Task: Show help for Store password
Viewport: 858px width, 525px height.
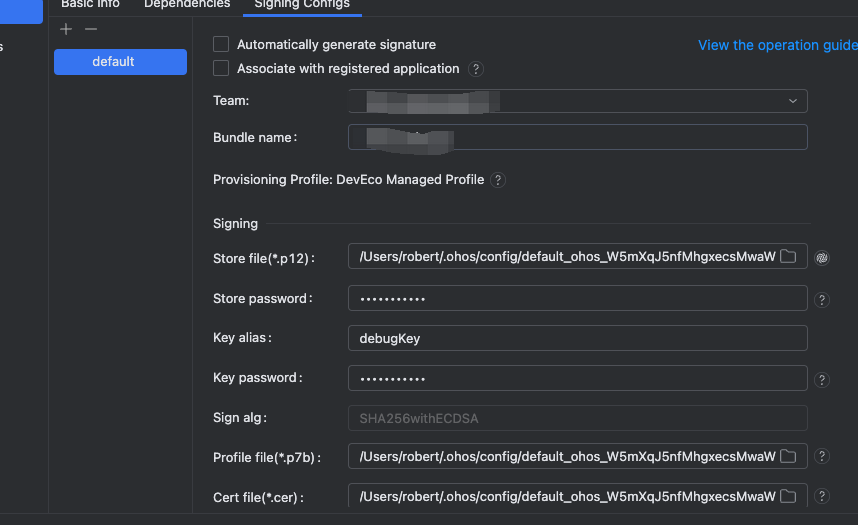Action: pos(821,300)
